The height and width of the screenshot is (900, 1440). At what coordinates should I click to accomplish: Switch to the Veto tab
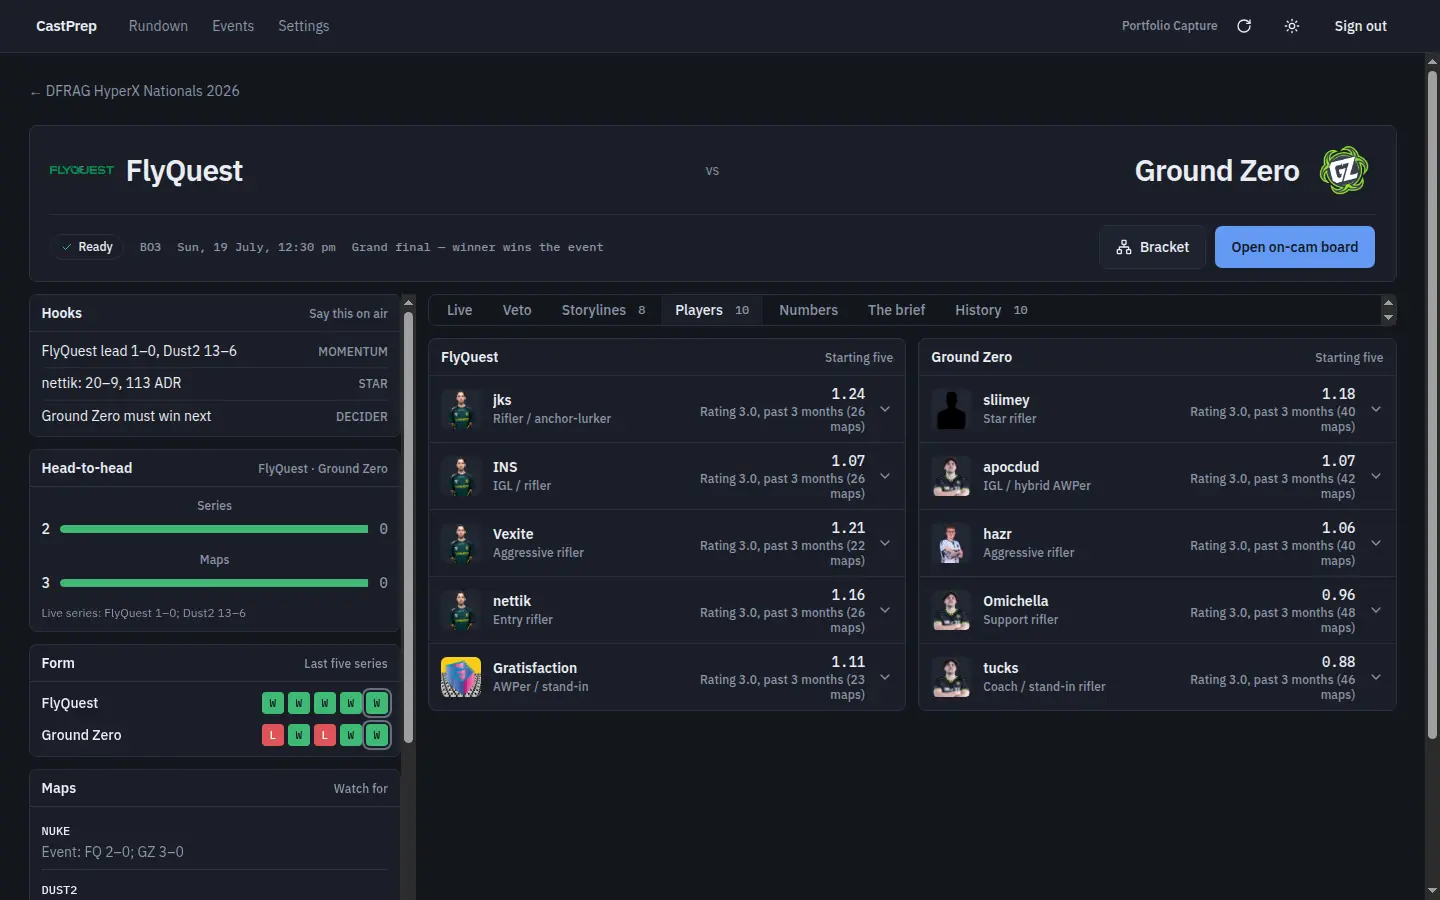pyautogui.click(x=517, y=310)
